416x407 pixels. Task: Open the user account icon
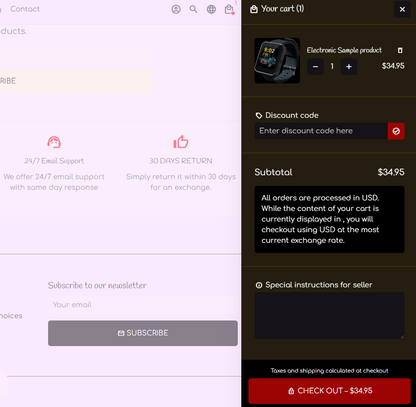click(176, 9)
